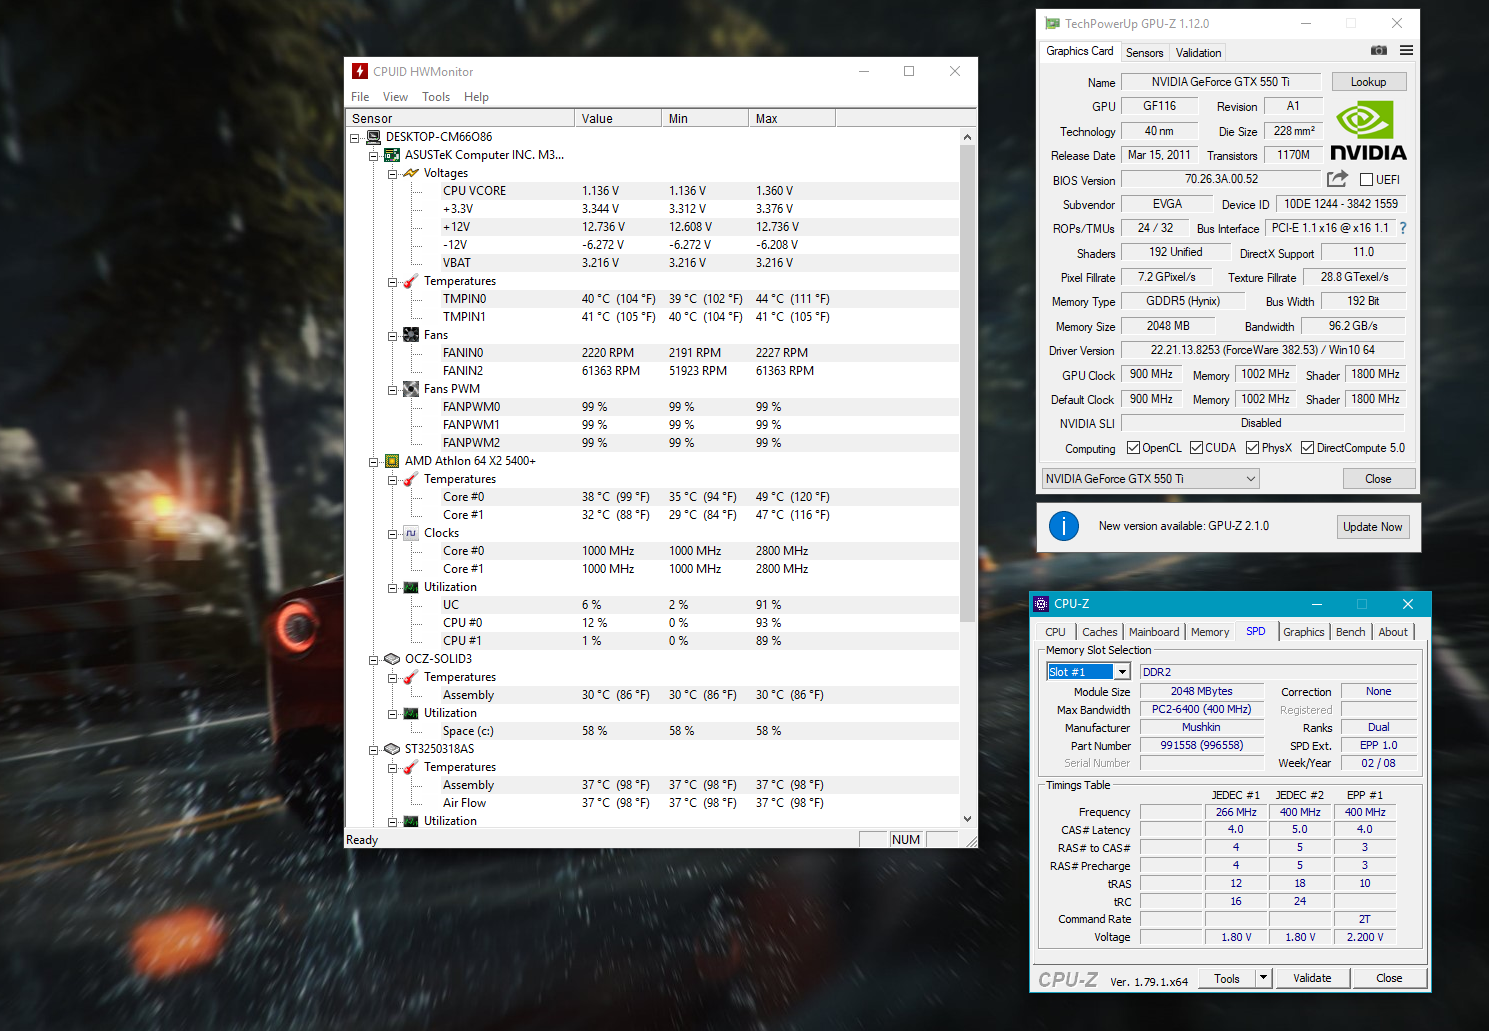Click the CPU-Z Tools button

tap(1227, 978)
